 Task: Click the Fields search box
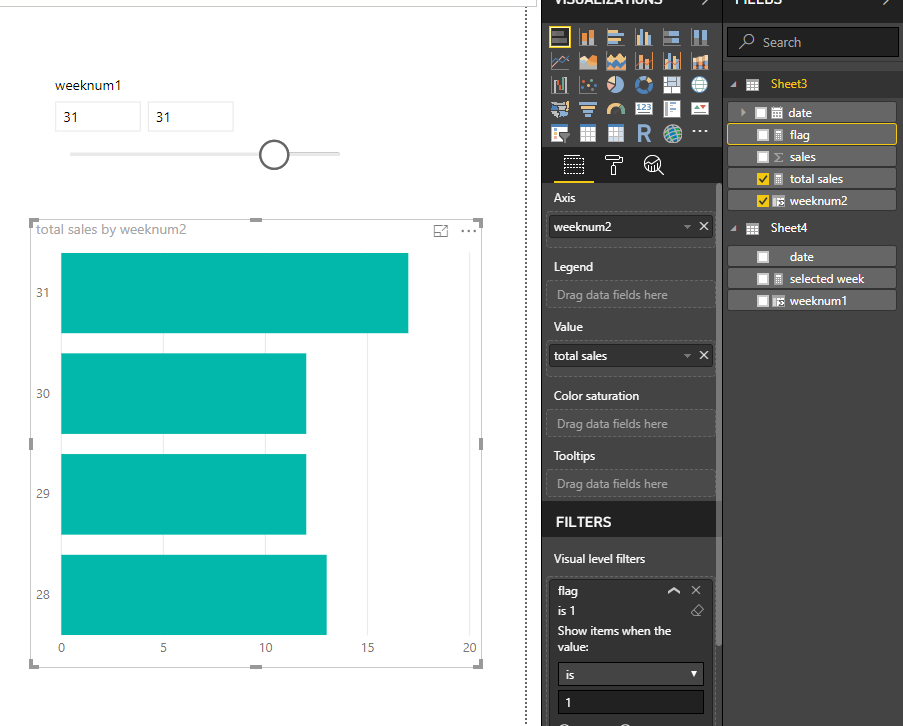[x=812, y=42]
